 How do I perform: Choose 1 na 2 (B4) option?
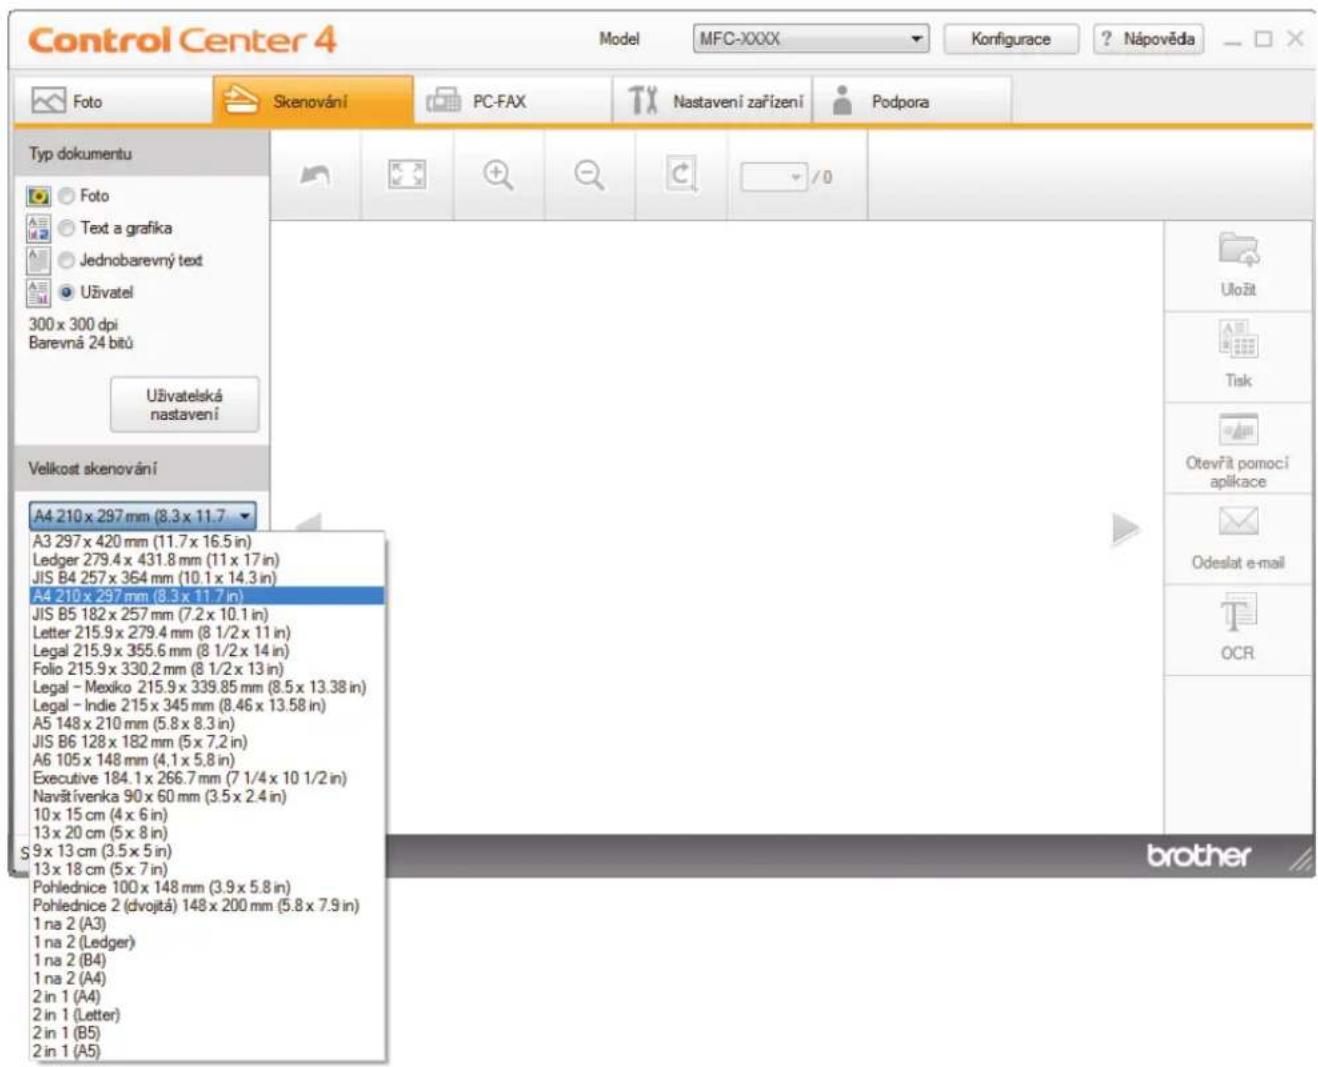(207, 960)
